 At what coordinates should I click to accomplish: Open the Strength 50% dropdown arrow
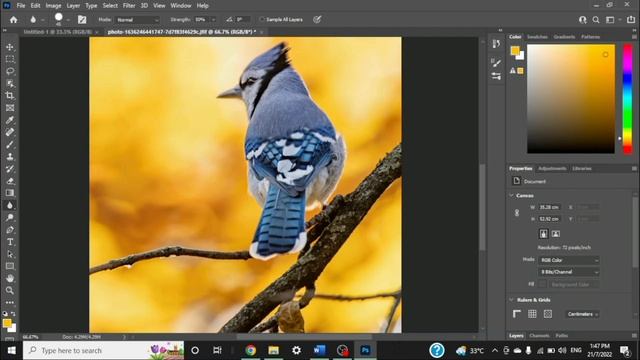213,20
